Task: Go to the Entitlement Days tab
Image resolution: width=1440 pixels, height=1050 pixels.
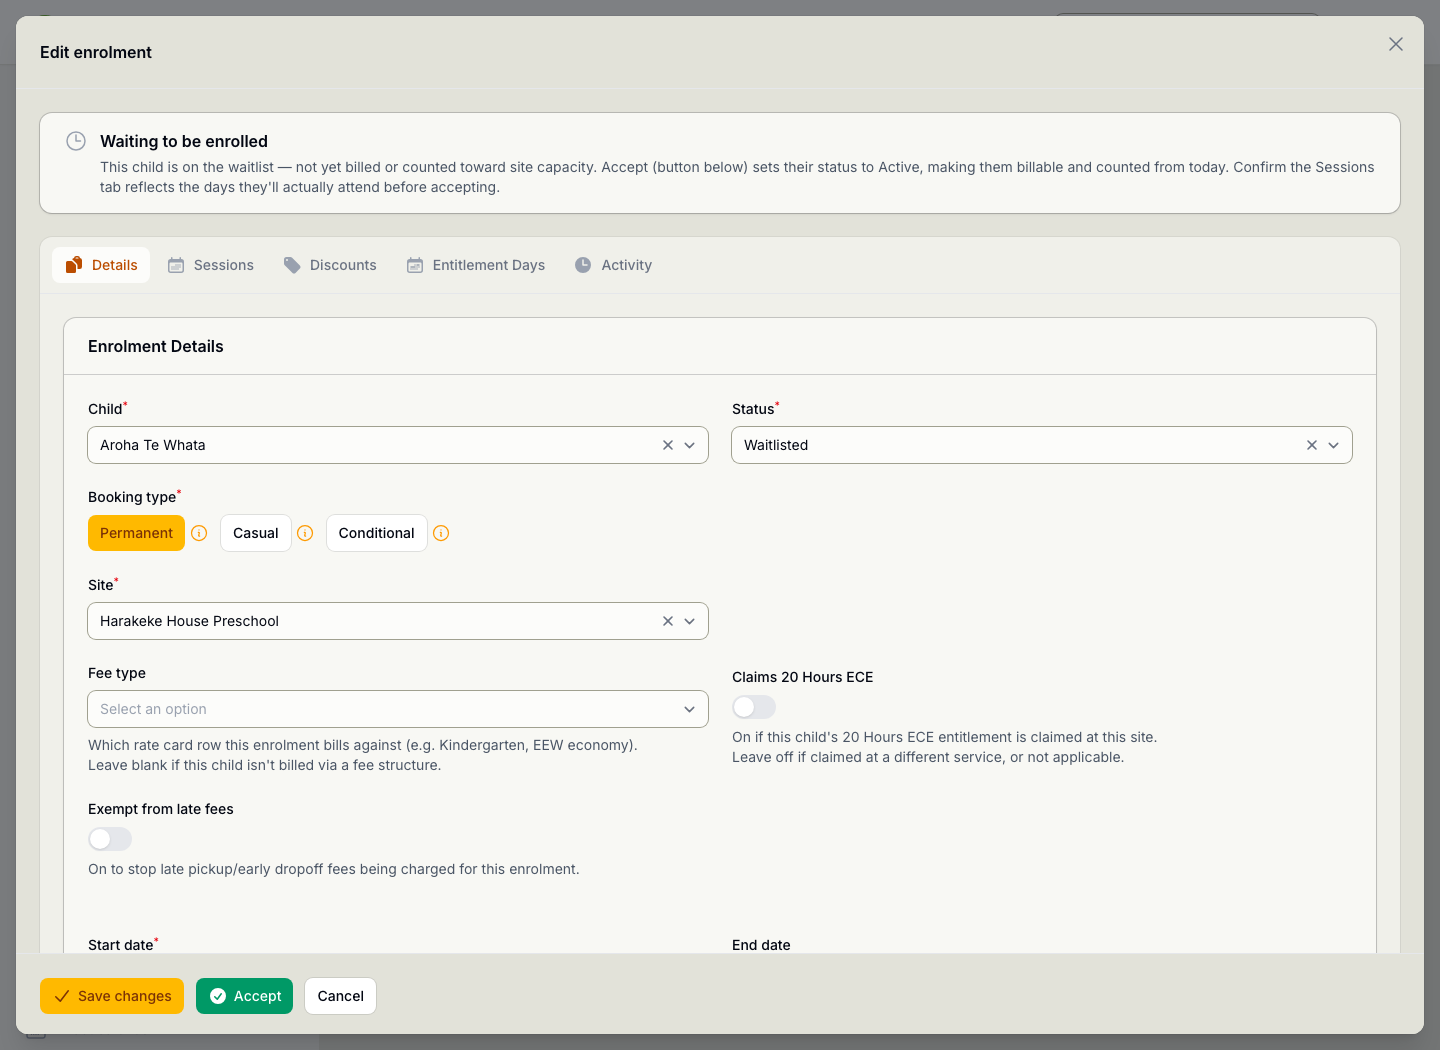Action: 476,265
